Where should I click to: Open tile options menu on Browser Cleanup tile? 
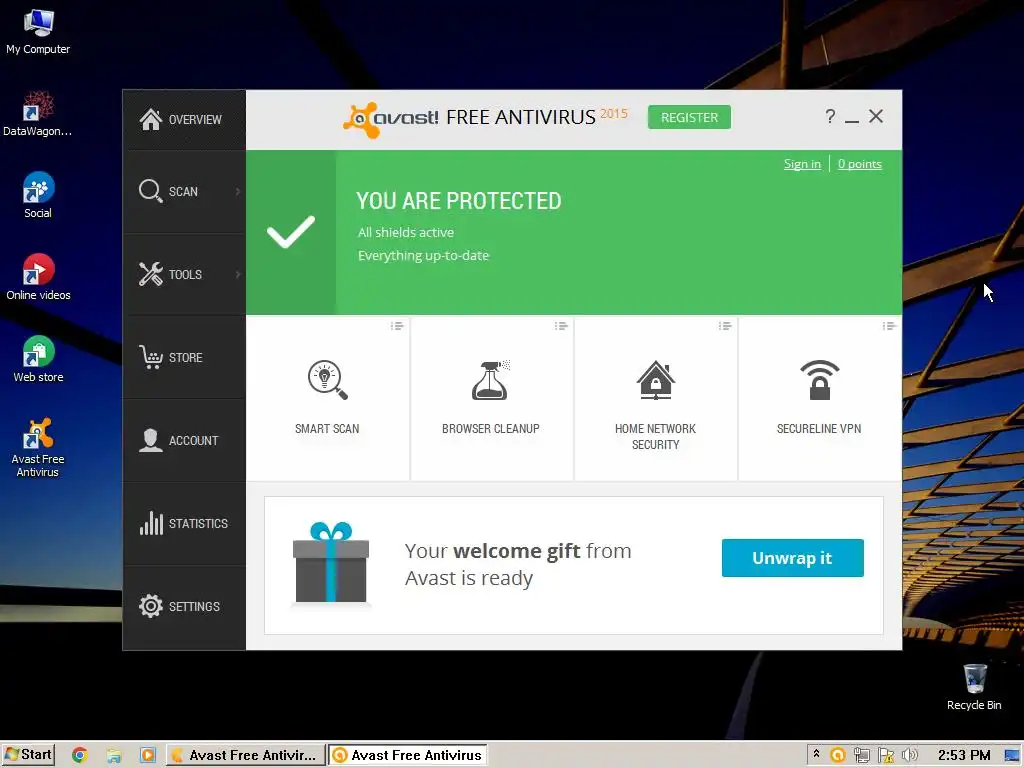coord(560,326)
